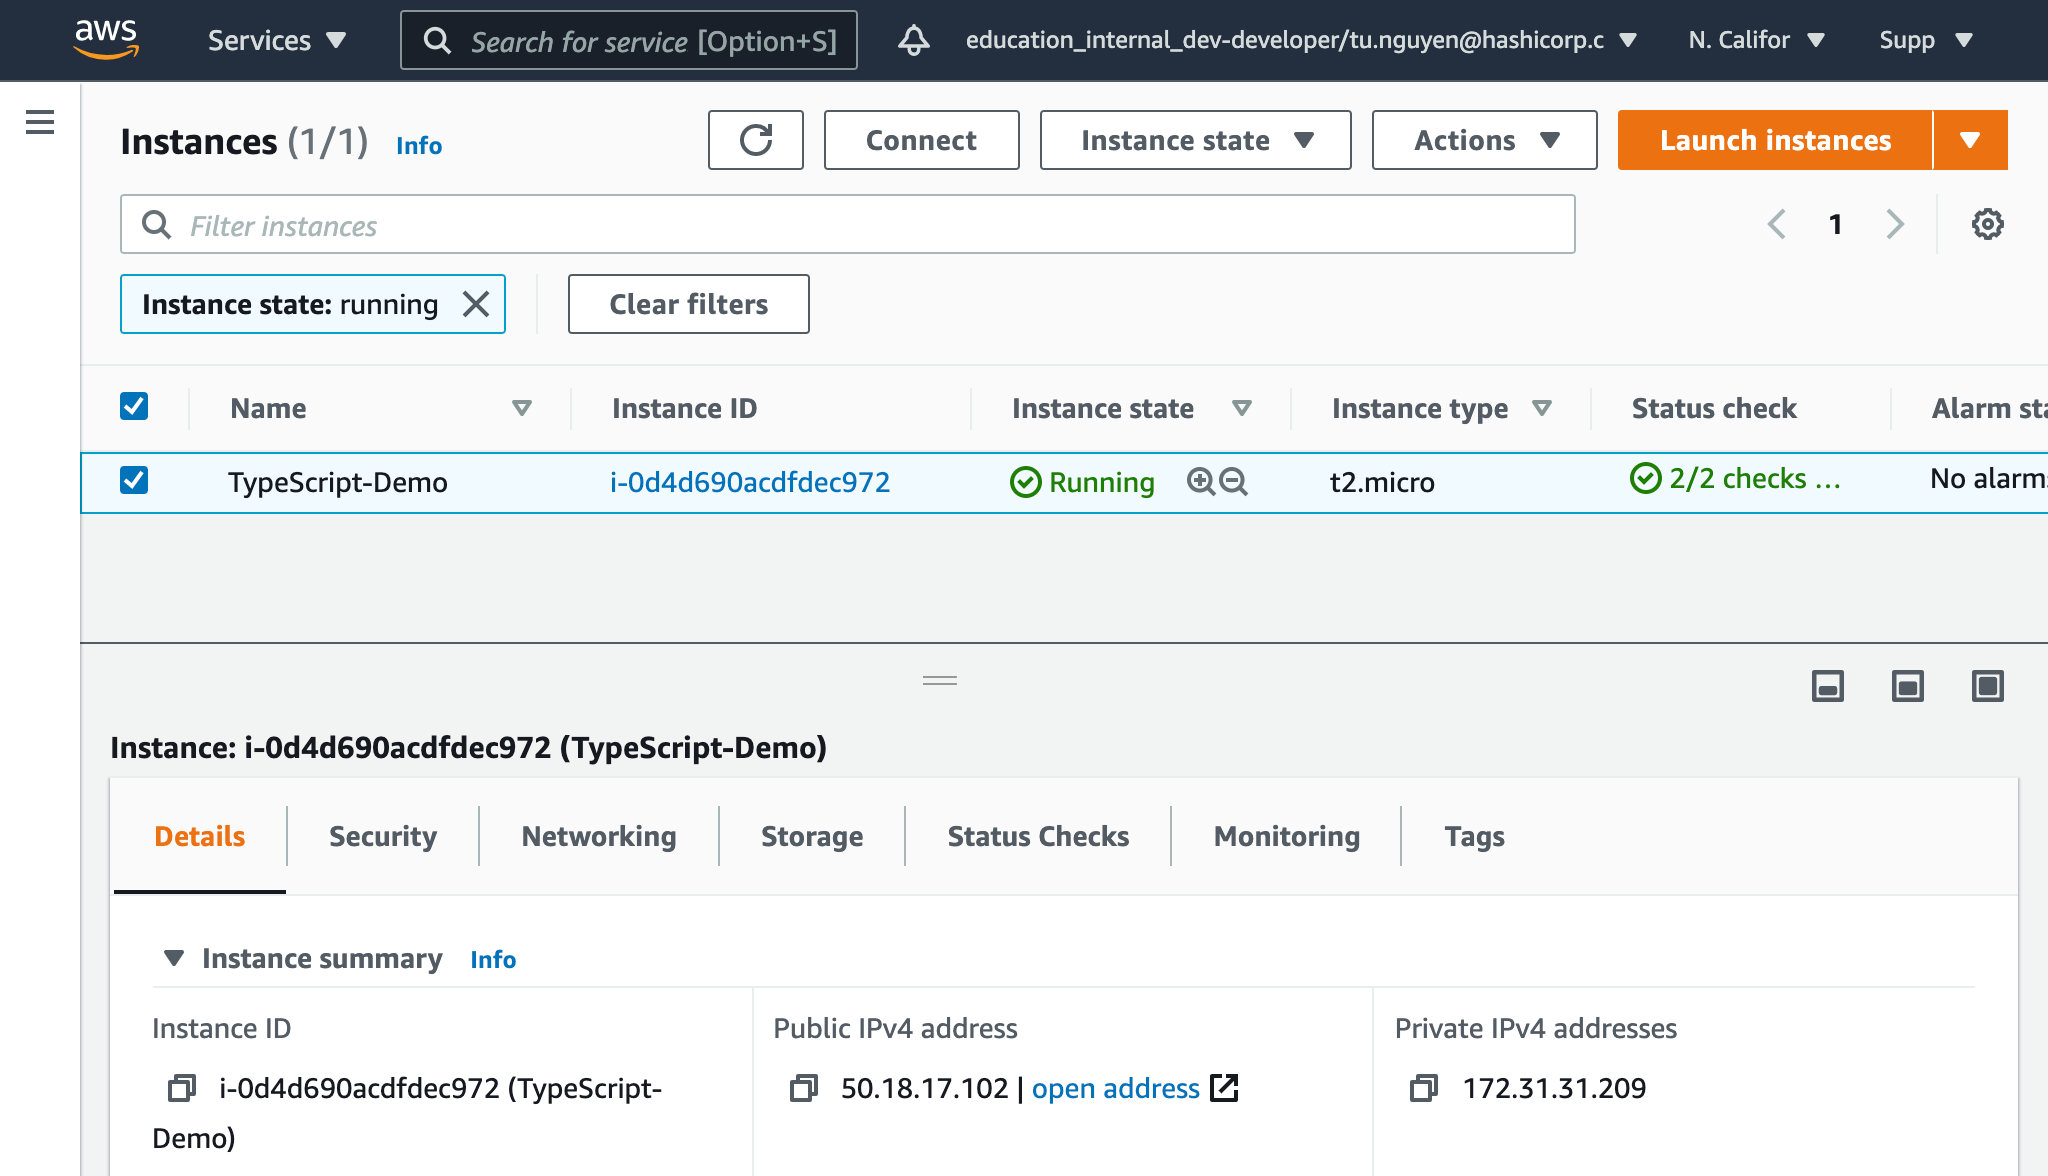Open the navigation sidebar hamburger menu
The image size is (2048, 1176).
39,120
